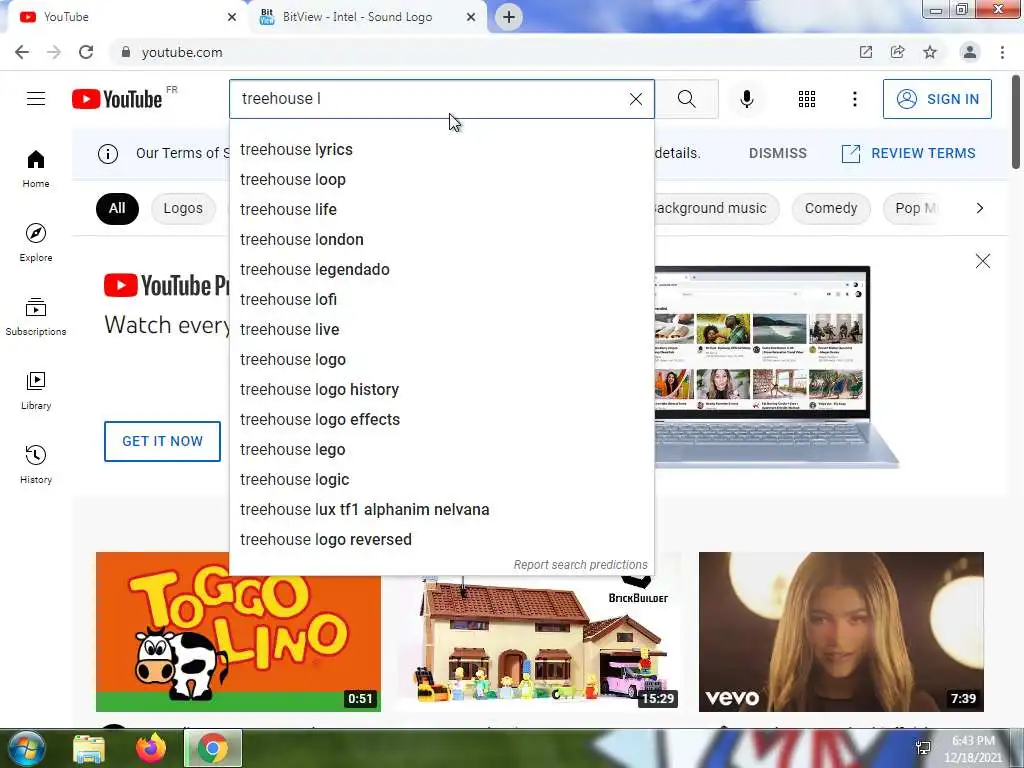1024x768 pixels.
Task: Bookmark this page with the star icon
Action: click(x=930, y=52)
